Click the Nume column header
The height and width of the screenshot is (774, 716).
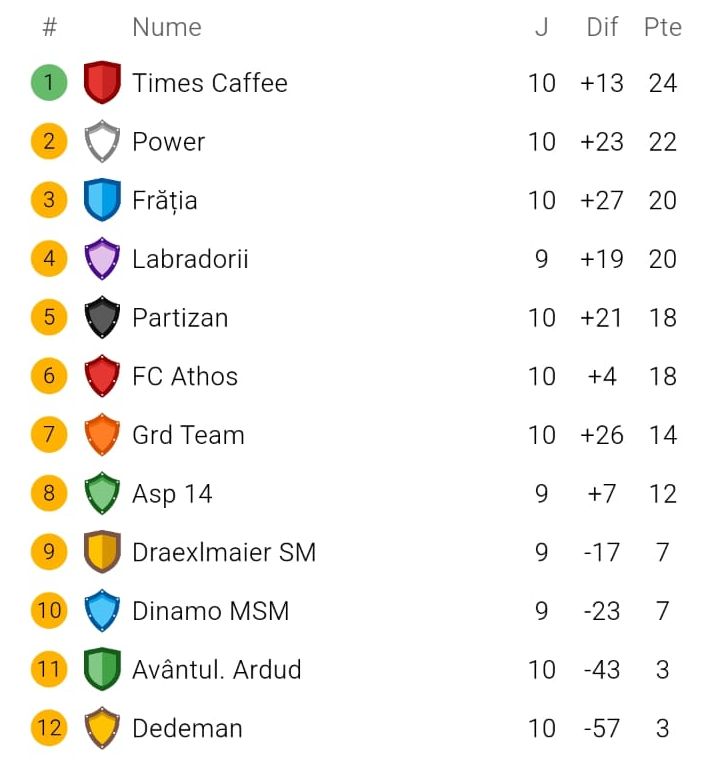[167, 27]
